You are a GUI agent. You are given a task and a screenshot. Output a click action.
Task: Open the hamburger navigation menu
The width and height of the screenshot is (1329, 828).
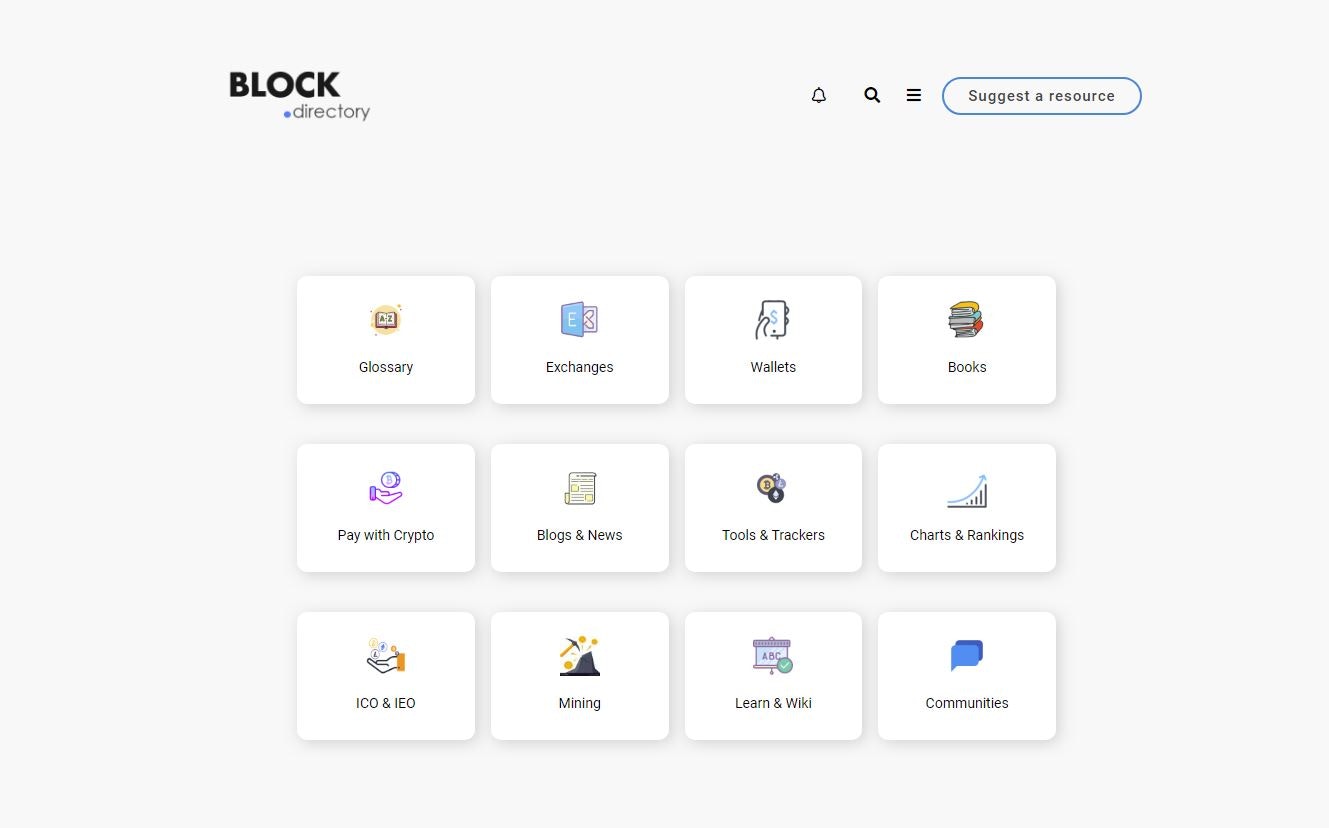[913, 95]
